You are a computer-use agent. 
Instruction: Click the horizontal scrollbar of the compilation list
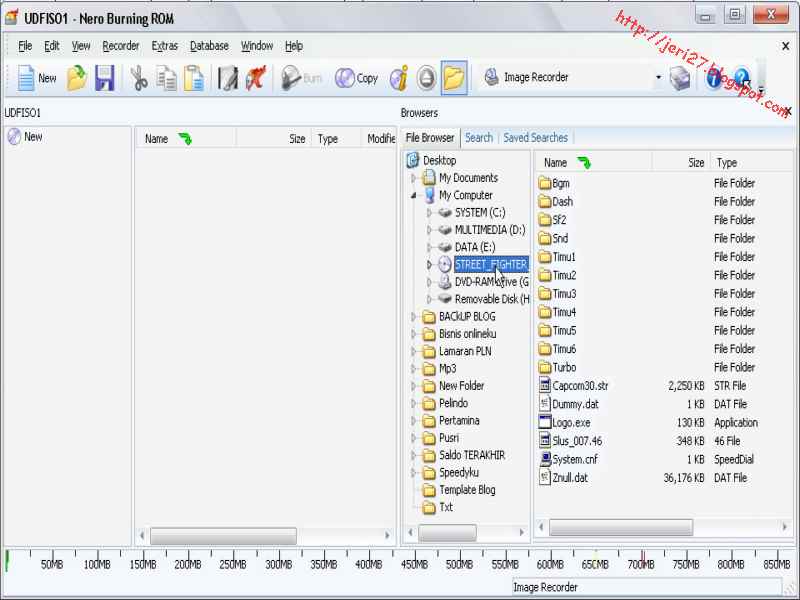coord(223,536)
